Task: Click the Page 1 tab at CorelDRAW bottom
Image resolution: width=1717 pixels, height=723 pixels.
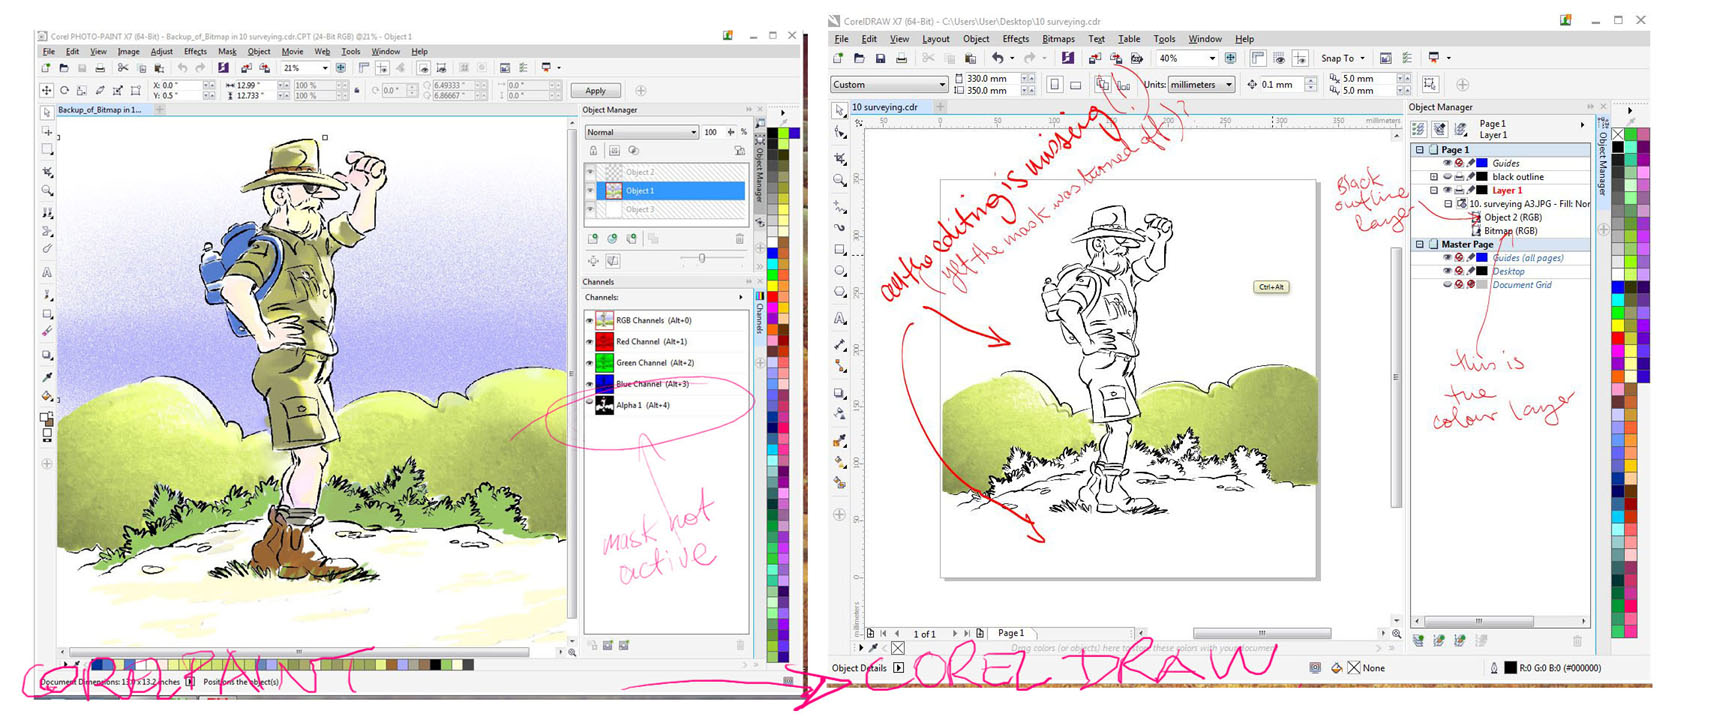Action: click(x=1011, y=633)
